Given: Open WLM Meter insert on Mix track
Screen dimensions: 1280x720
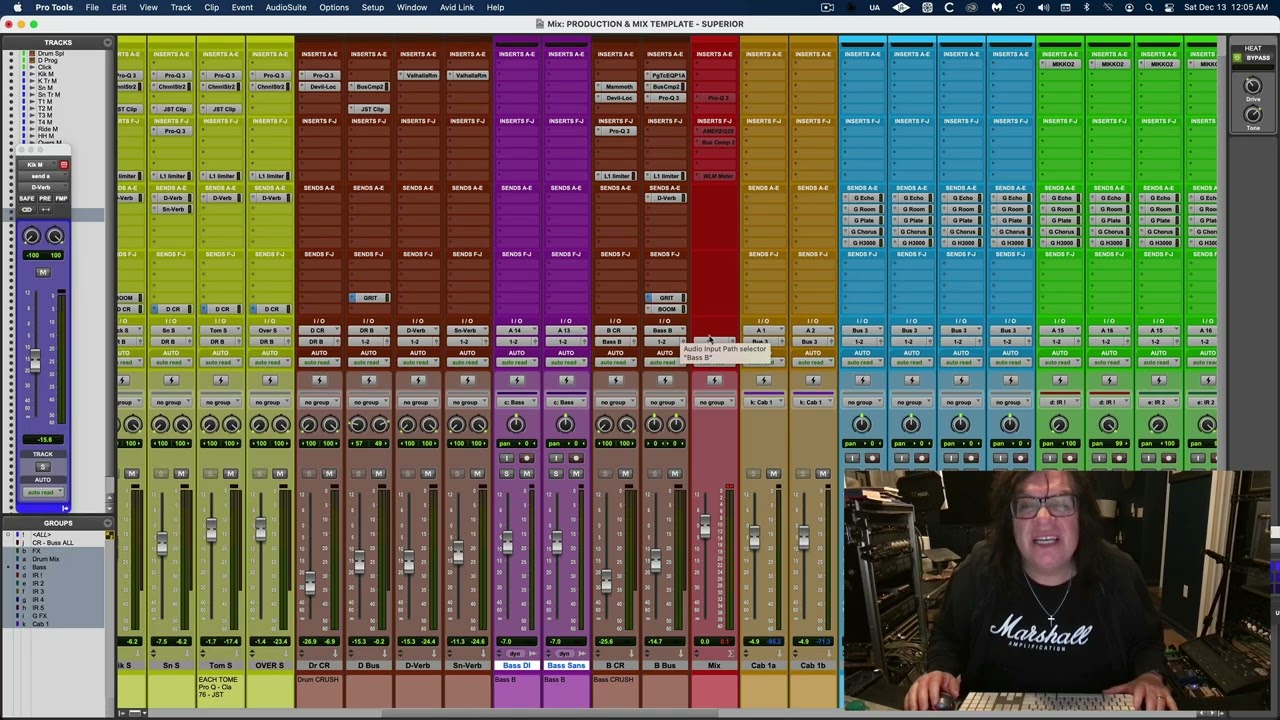Looking at the screenshot, I should coord(714,176).
